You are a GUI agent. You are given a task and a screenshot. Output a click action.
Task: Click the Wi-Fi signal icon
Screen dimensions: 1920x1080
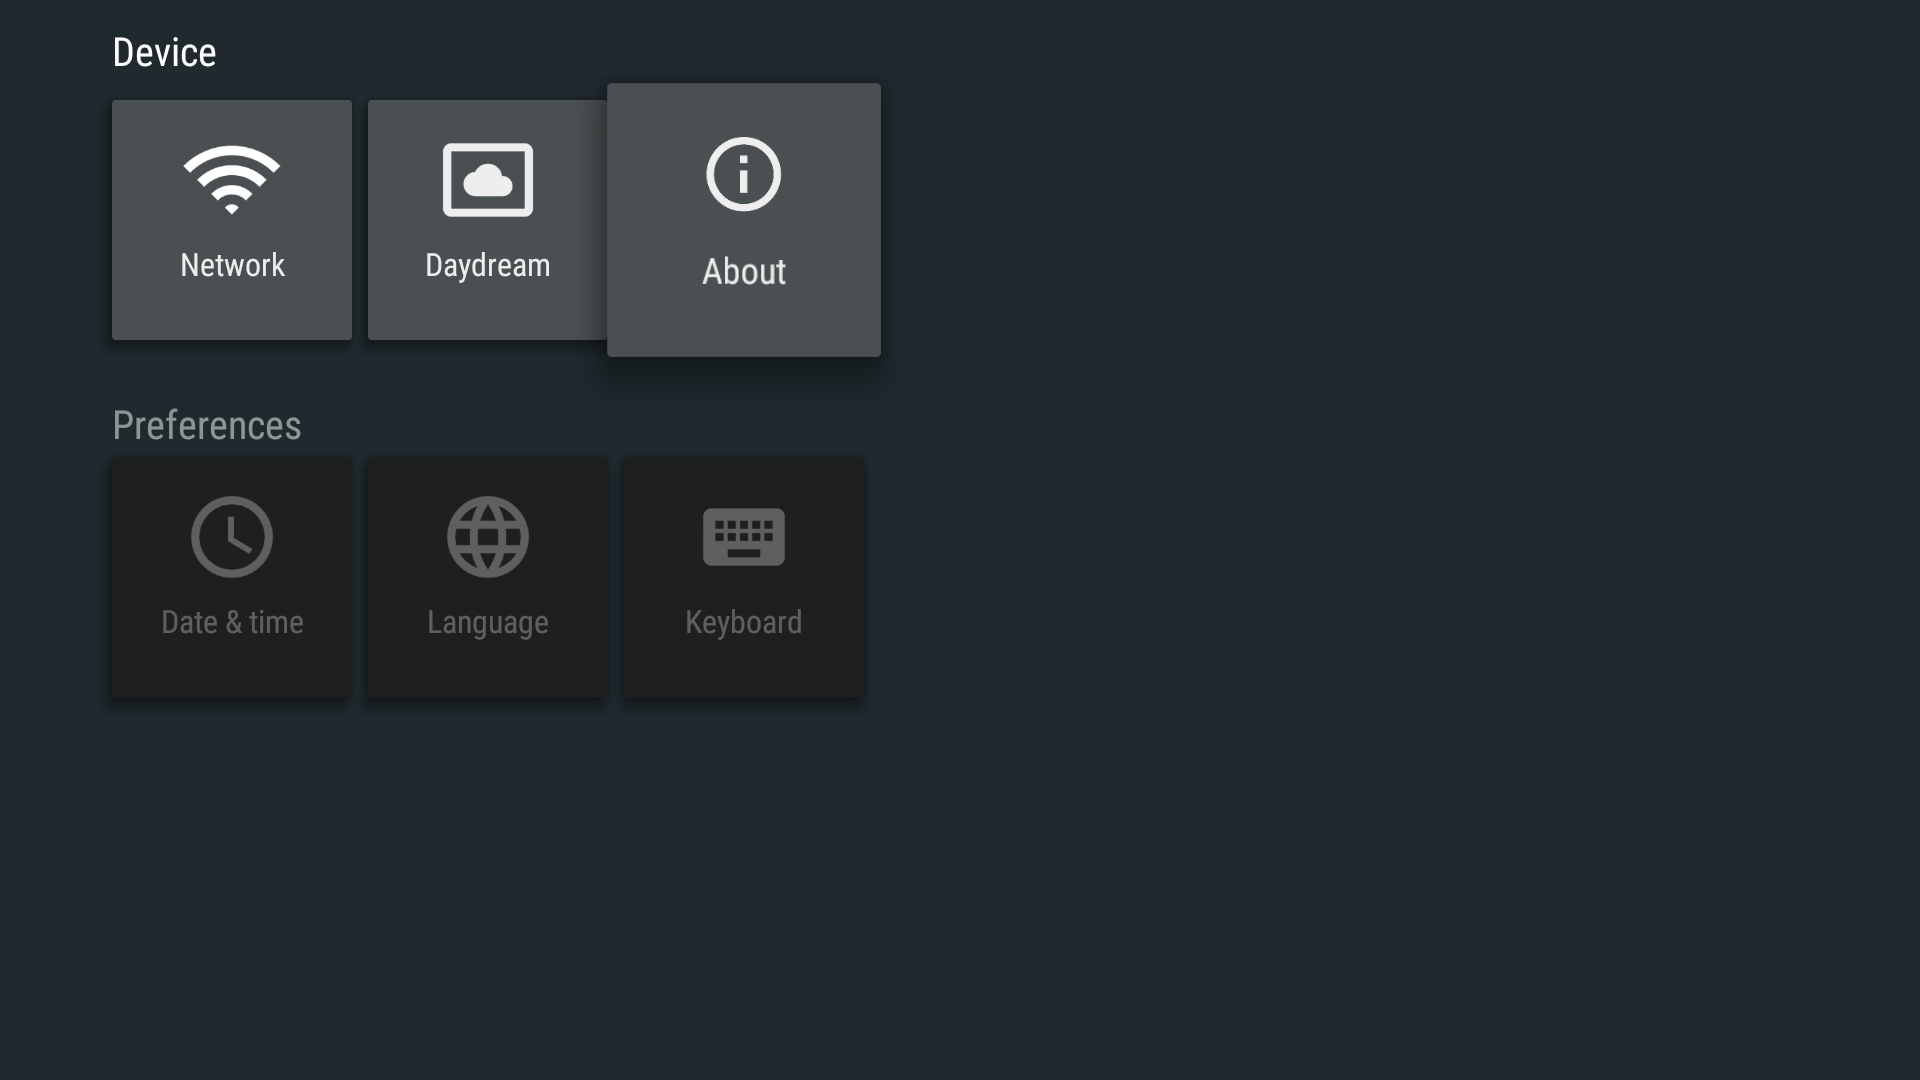232,180
